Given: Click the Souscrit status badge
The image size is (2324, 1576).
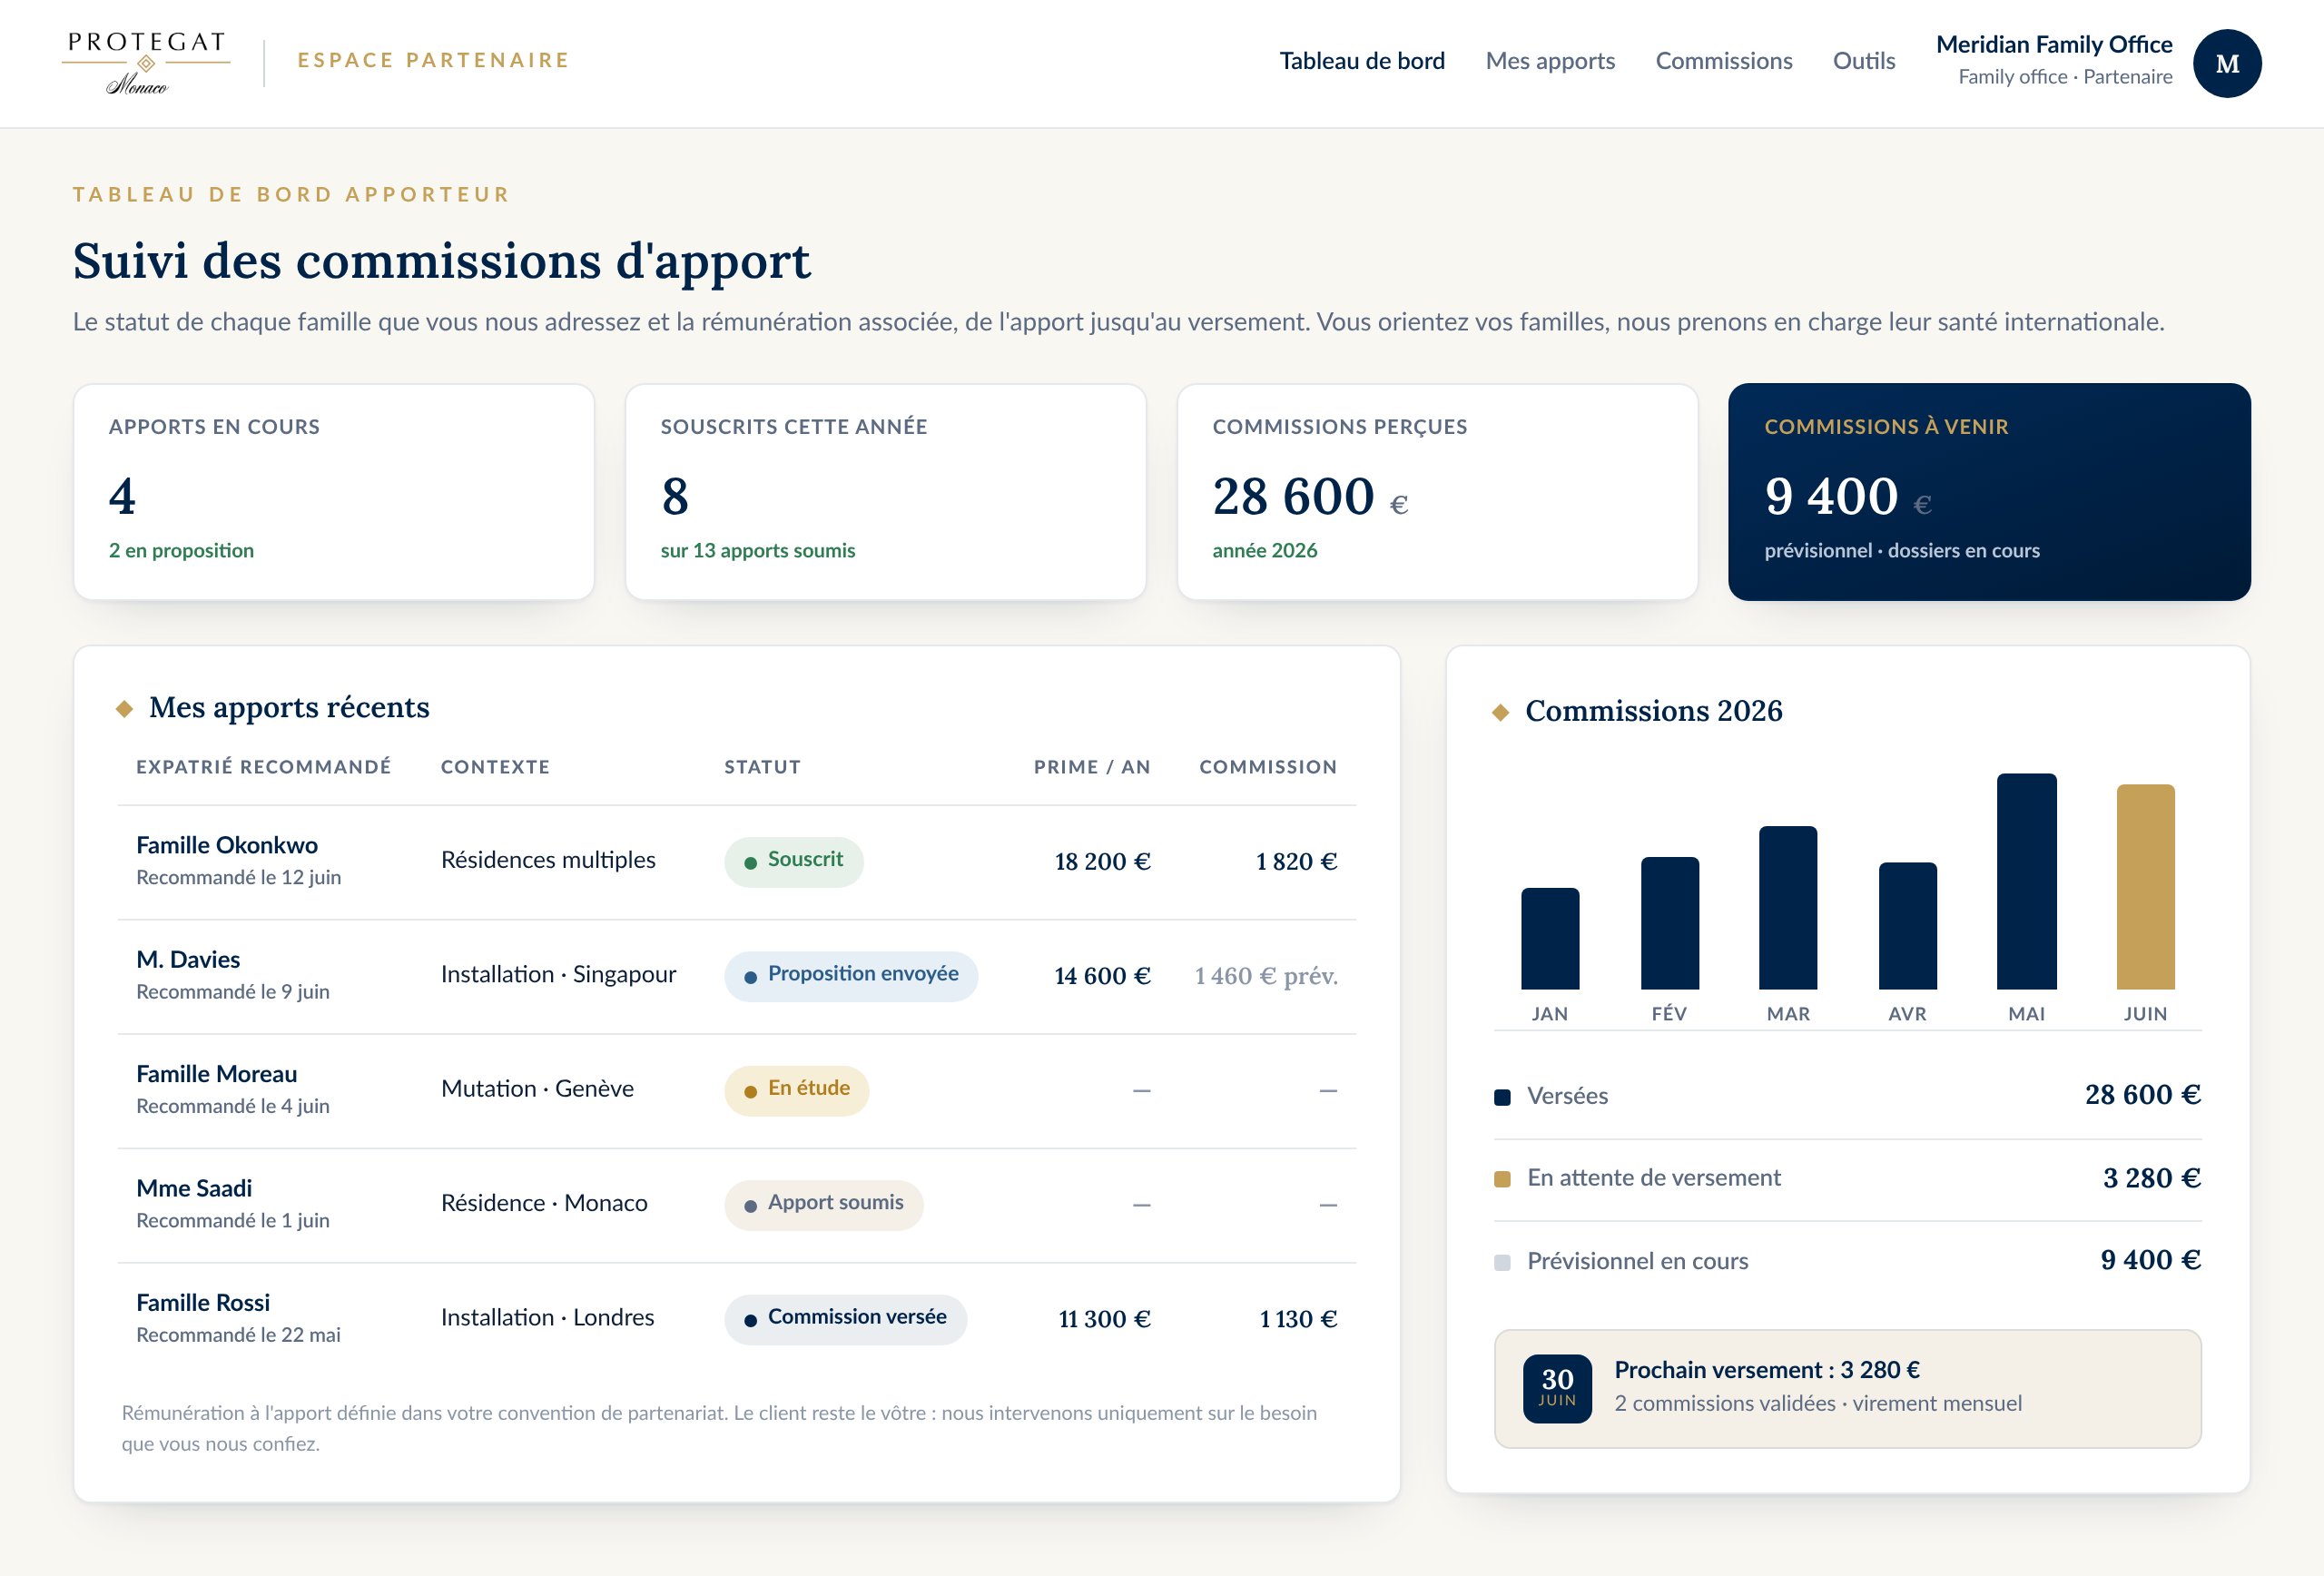Looking at the screenshot, I should [794, 861].
